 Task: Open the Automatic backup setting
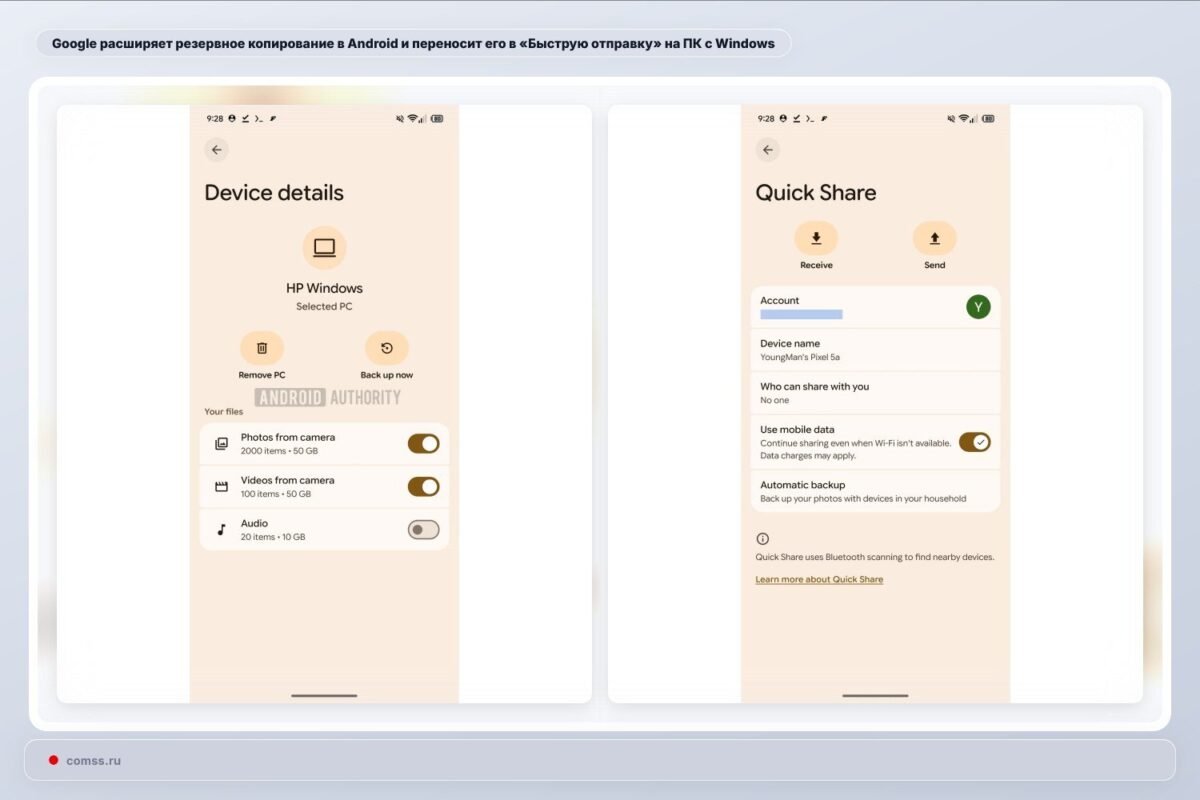[875, 491]
